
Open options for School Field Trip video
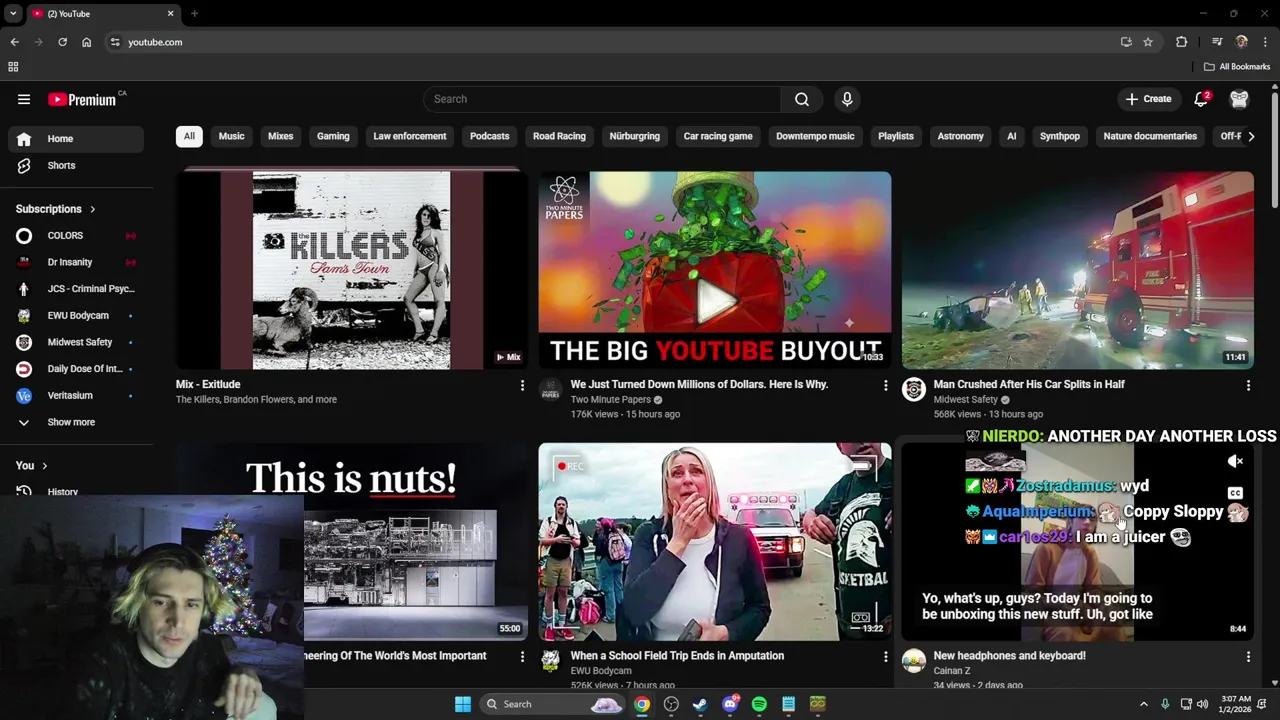pyautogui.click(x=885, y=657)
